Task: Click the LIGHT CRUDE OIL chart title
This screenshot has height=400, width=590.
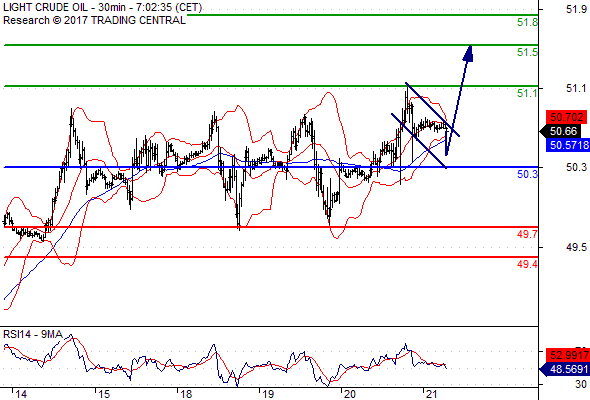Action: click(103, 7)
